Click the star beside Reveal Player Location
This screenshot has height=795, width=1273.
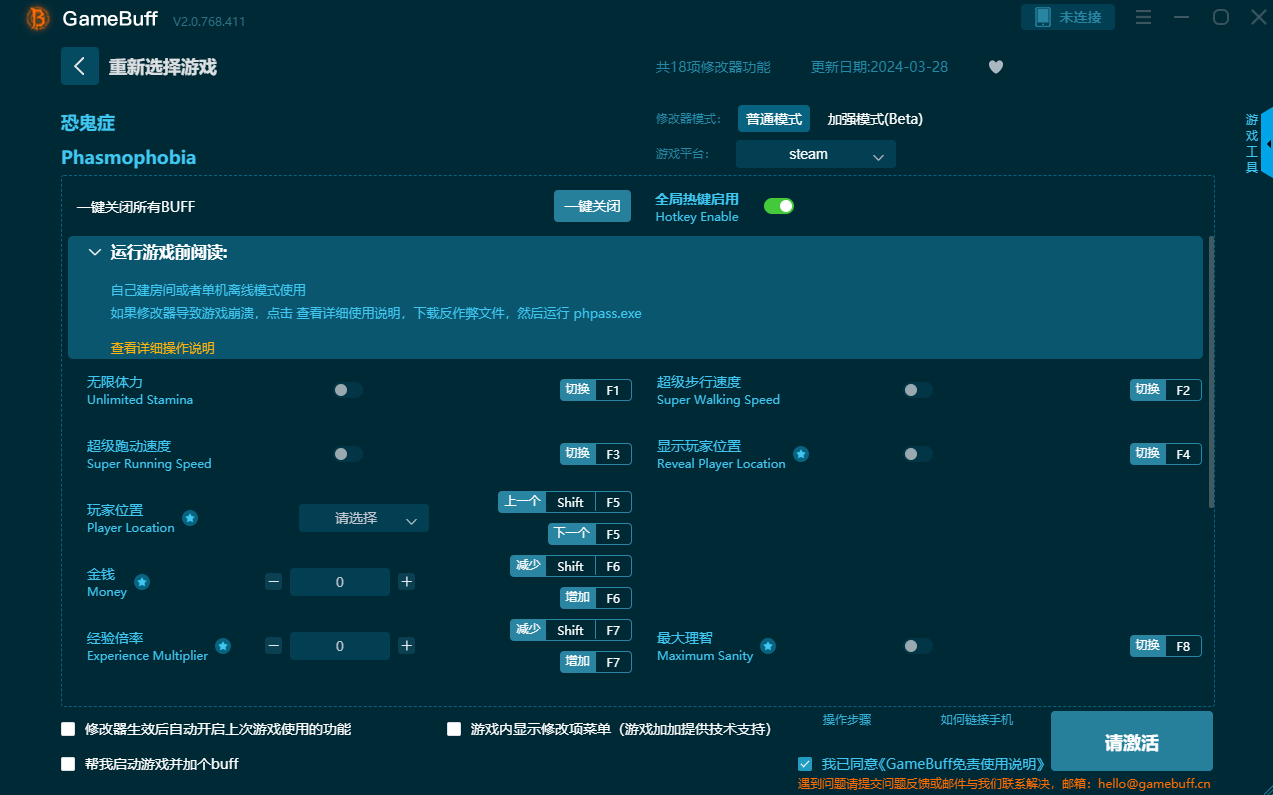[x=801, y=454]
